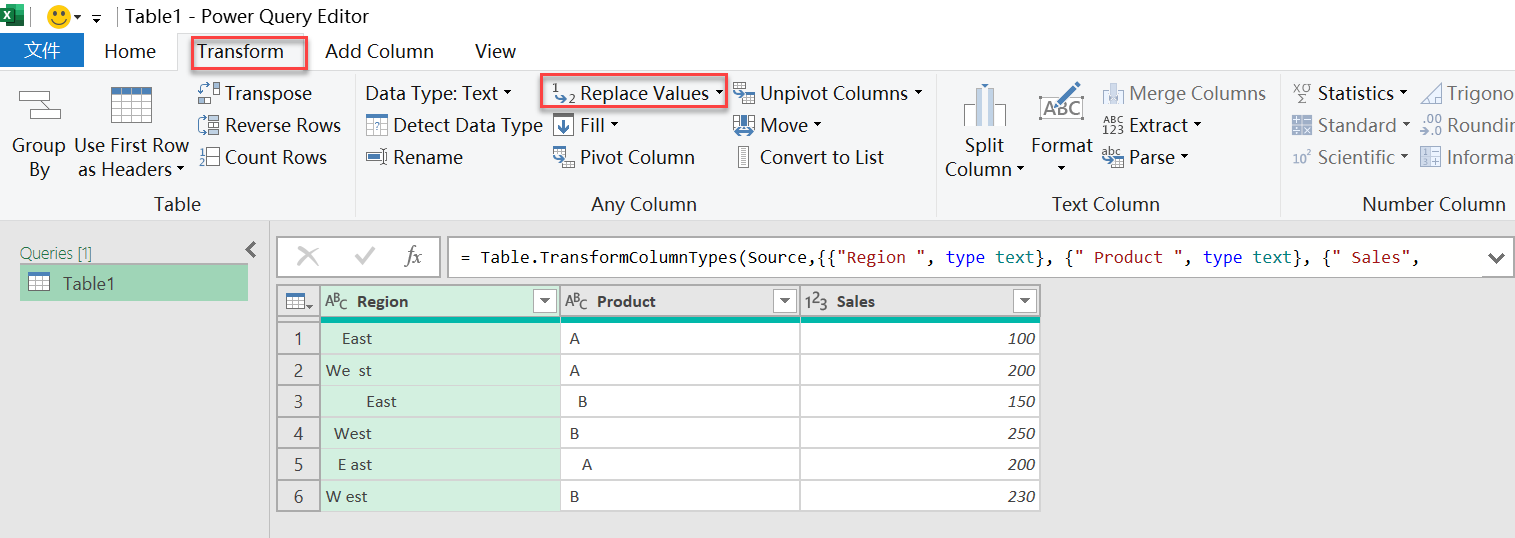Image resolution: width=1515 pixels, height=538 pixels.
Task: Open the View ribbon tab
Action: click(x=495, y=51)
